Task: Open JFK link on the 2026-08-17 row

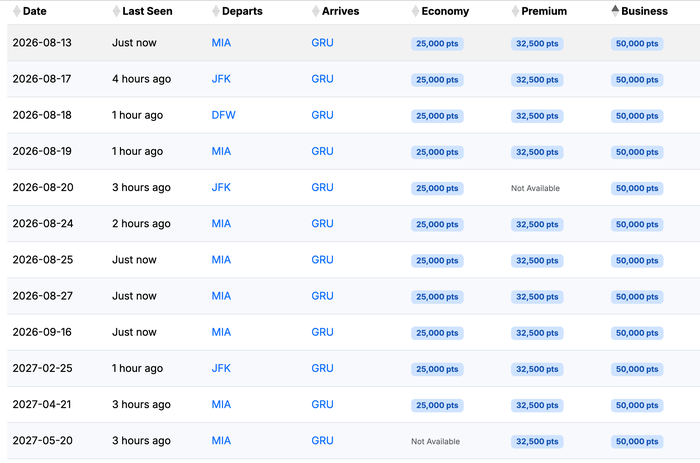Action: pos(221,79)
